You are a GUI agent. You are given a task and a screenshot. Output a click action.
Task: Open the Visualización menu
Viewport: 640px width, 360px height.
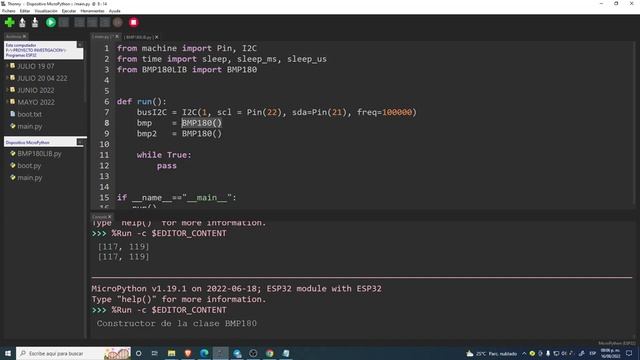[x=46, y=11]
